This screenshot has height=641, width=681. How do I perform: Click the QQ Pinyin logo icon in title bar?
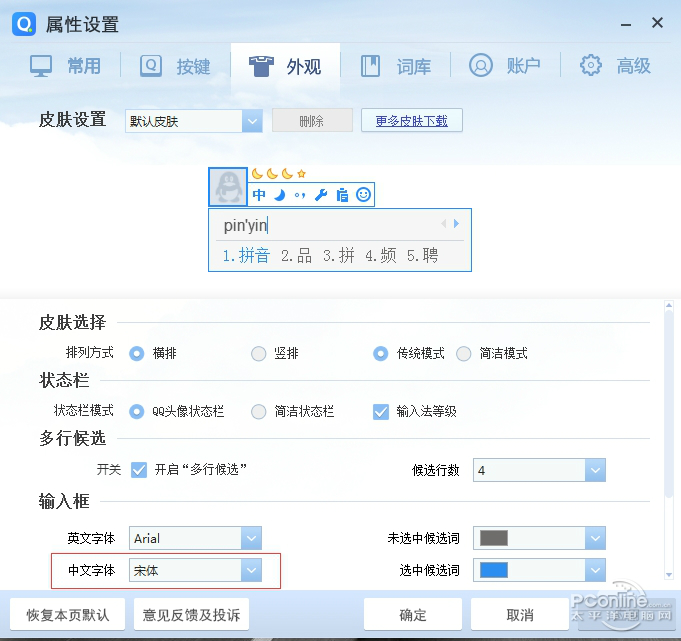[24, 24]
